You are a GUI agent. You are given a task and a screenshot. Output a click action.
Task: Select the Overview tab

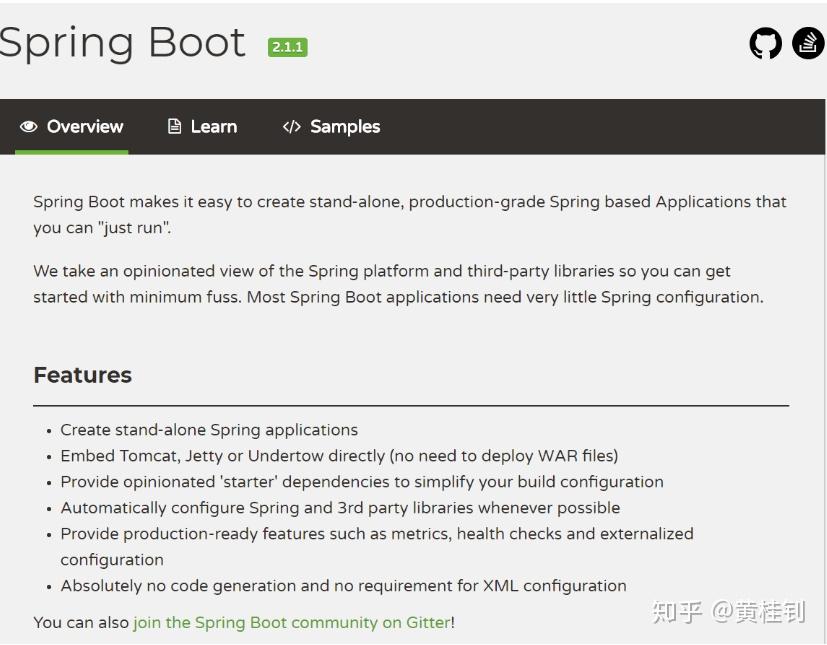point(84,126)
